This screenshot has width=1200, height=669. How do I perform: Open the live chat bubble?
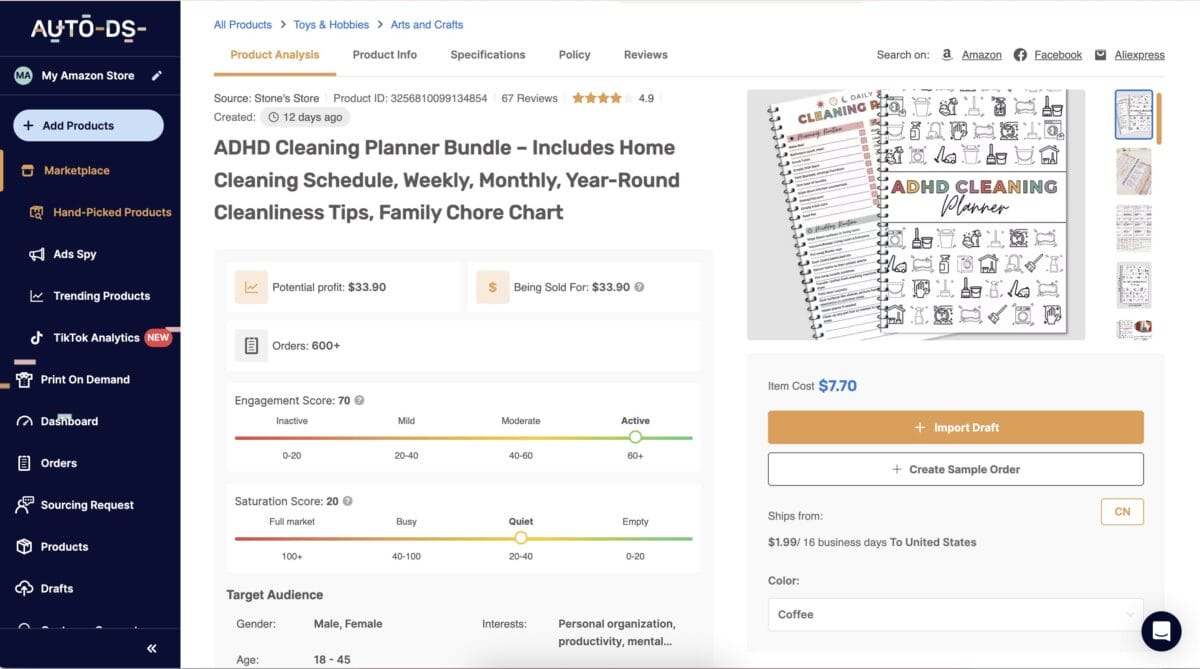point(1161,631)
